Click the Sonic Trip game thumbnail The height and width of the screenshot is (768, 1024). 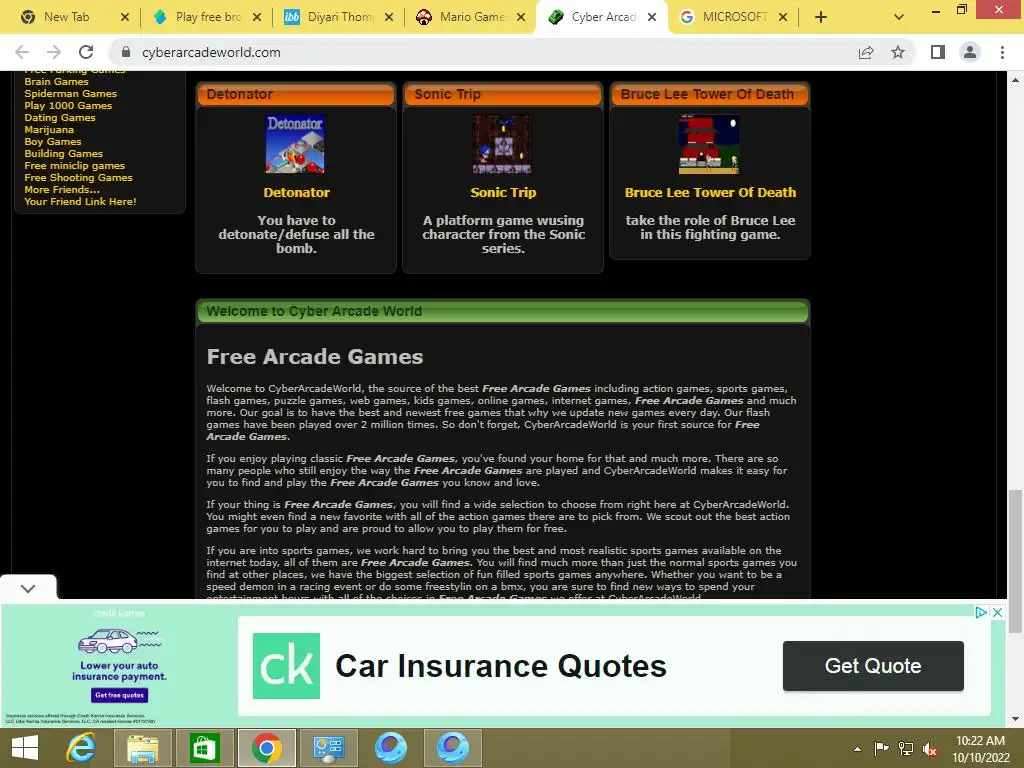click(502, 144)
